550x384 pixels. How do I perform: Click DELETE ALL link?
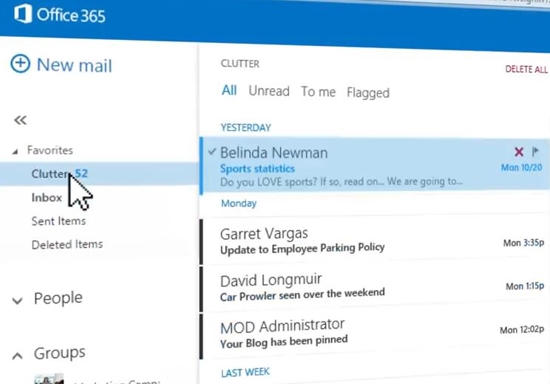click(526, 69)
